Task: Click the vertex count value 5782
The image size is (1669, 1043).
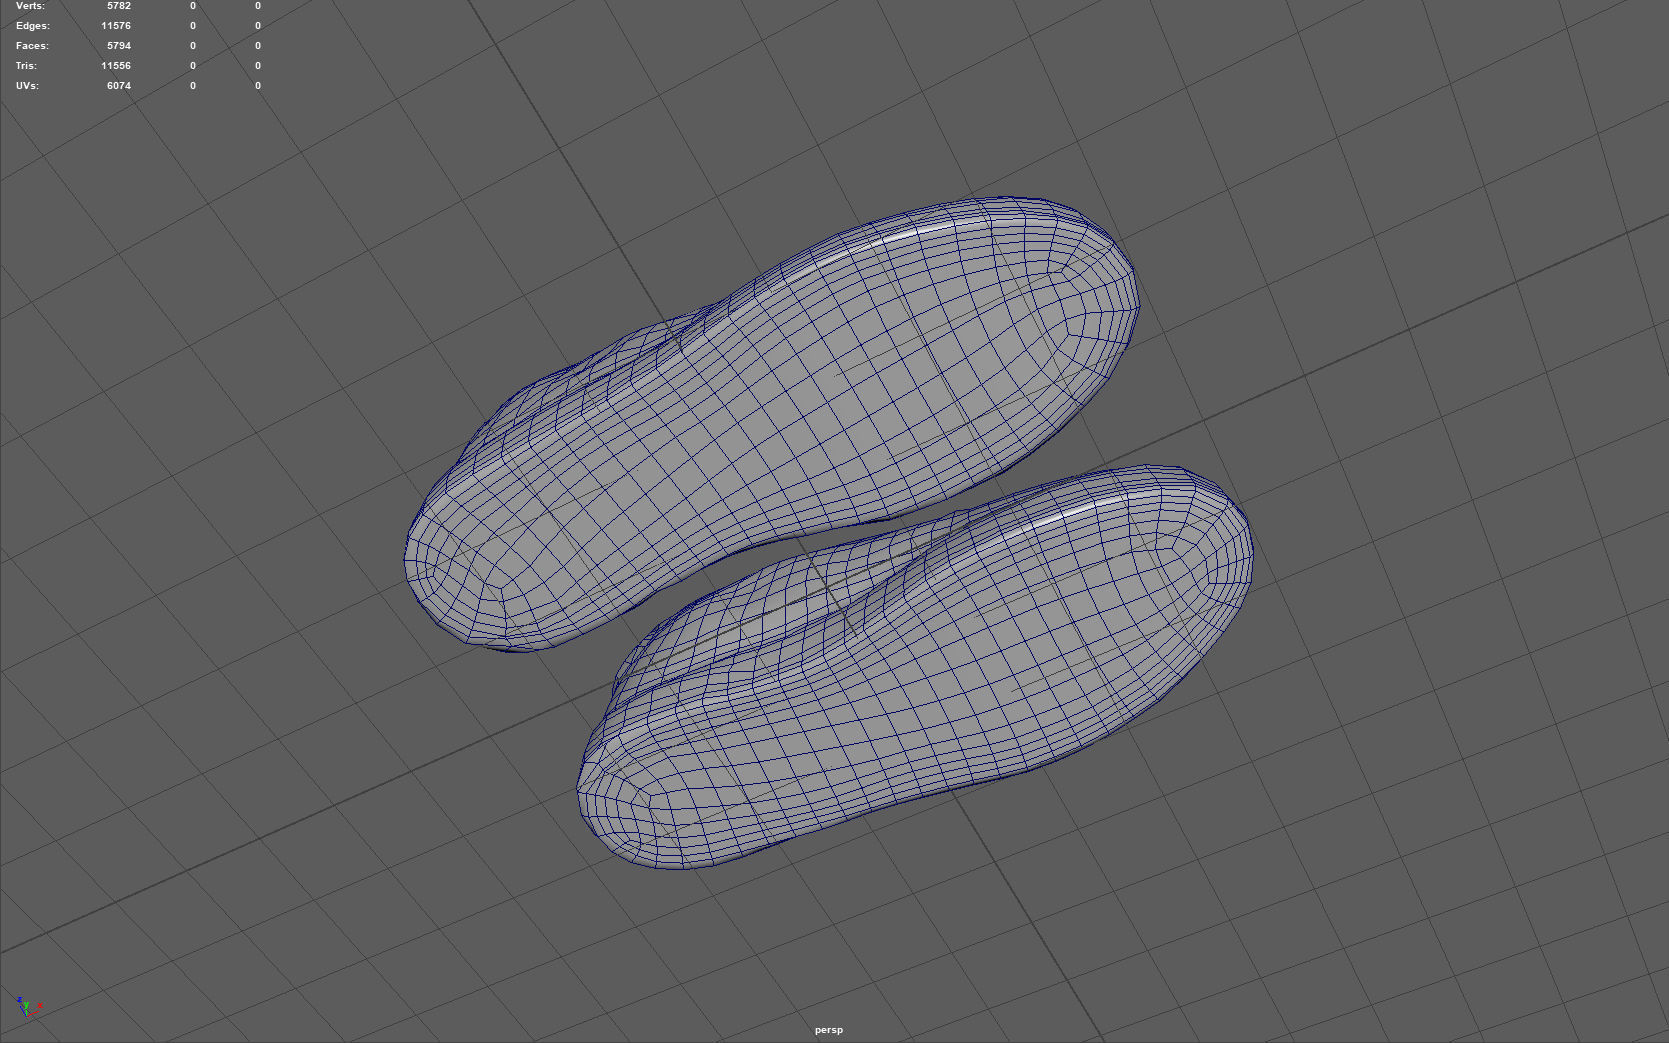Action: point(119,6)
